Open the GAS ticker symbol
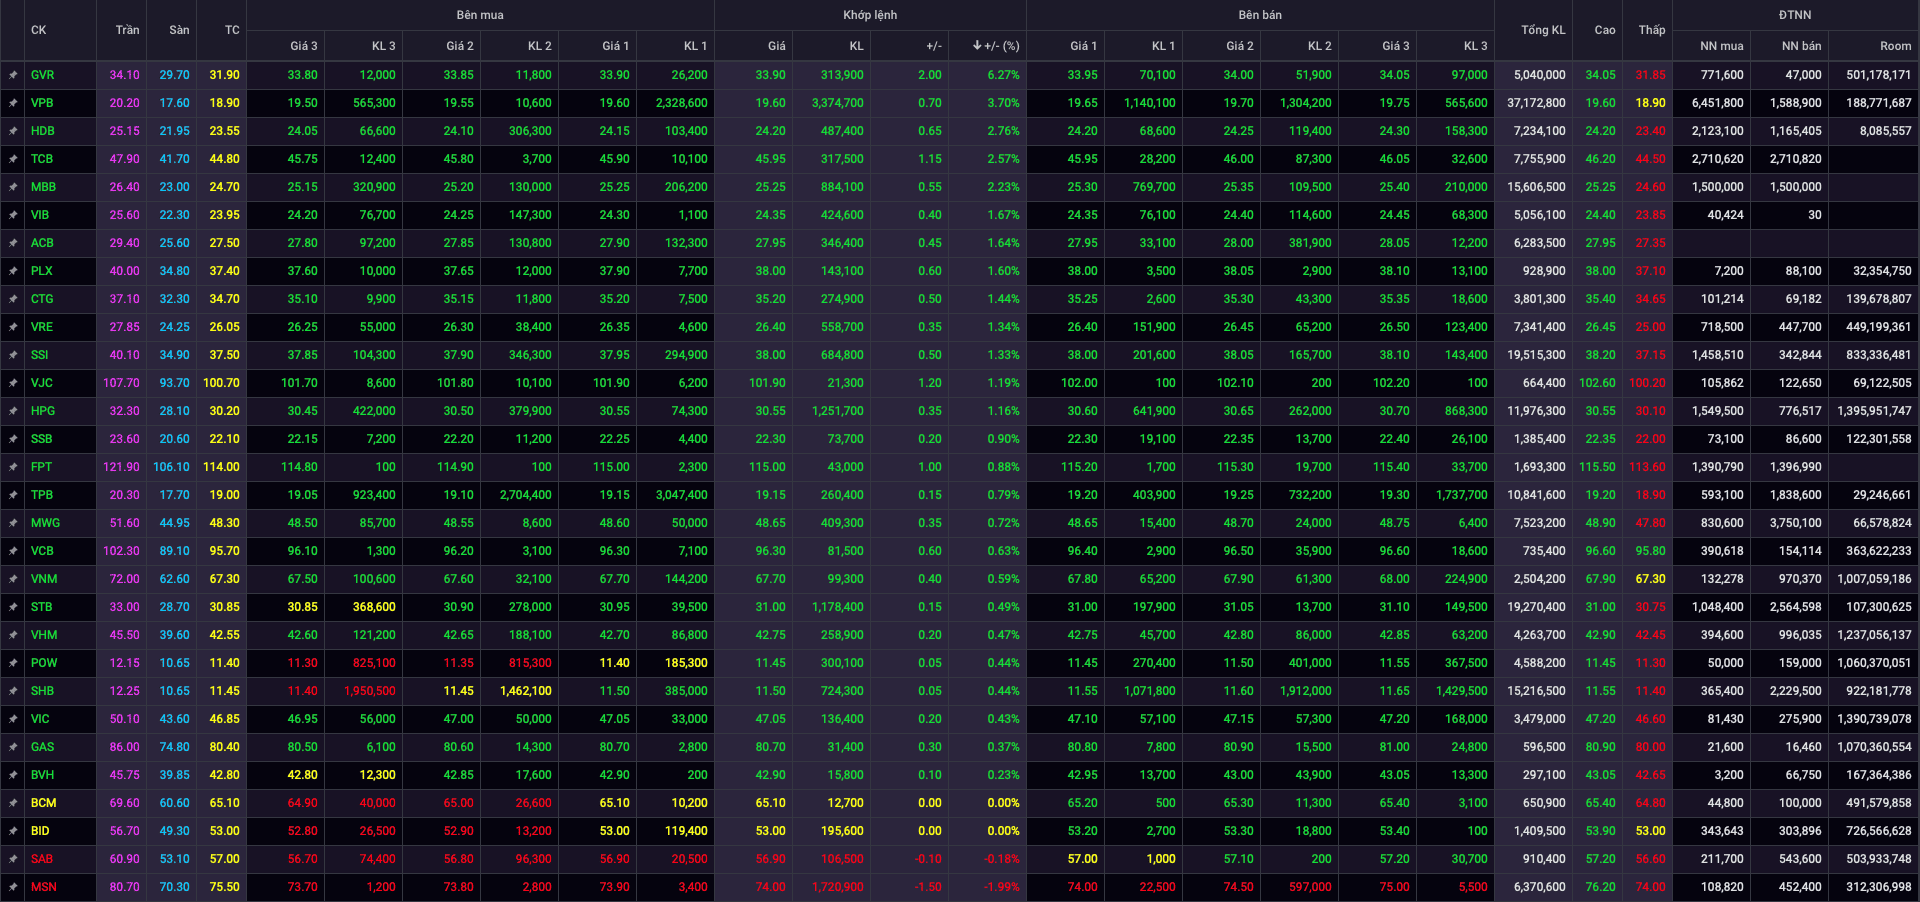1920x902 pixels. click(x=42, y=747)
